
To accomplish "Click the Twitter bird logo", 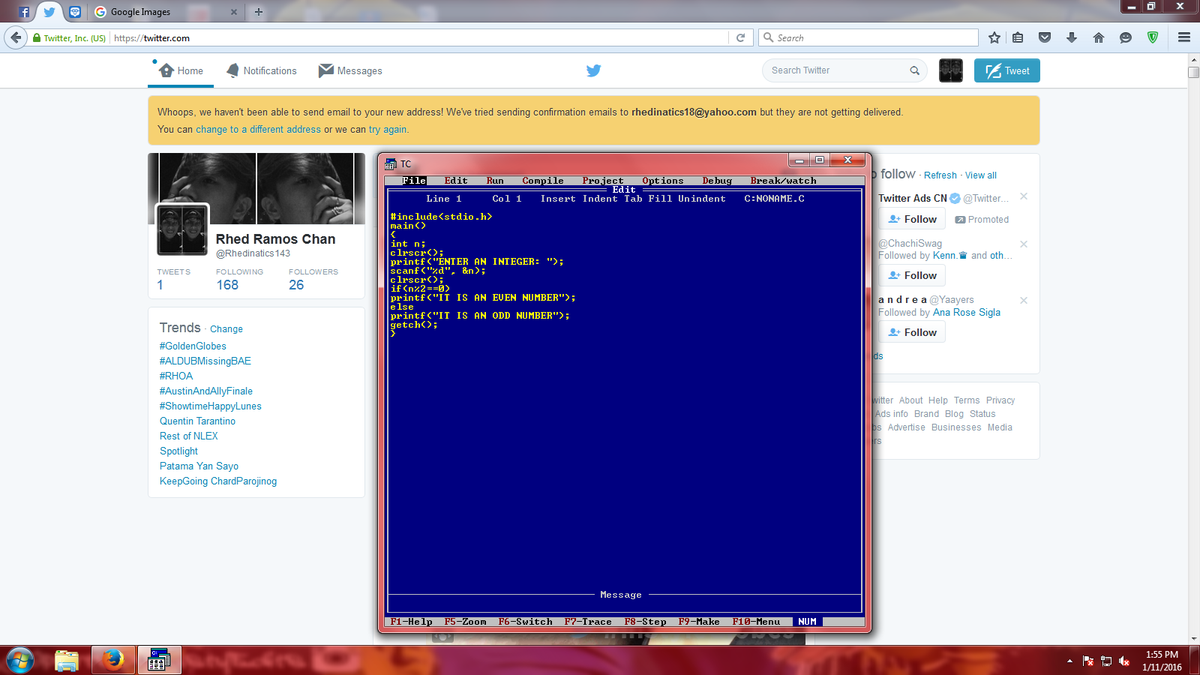I will tap(593, 70).
